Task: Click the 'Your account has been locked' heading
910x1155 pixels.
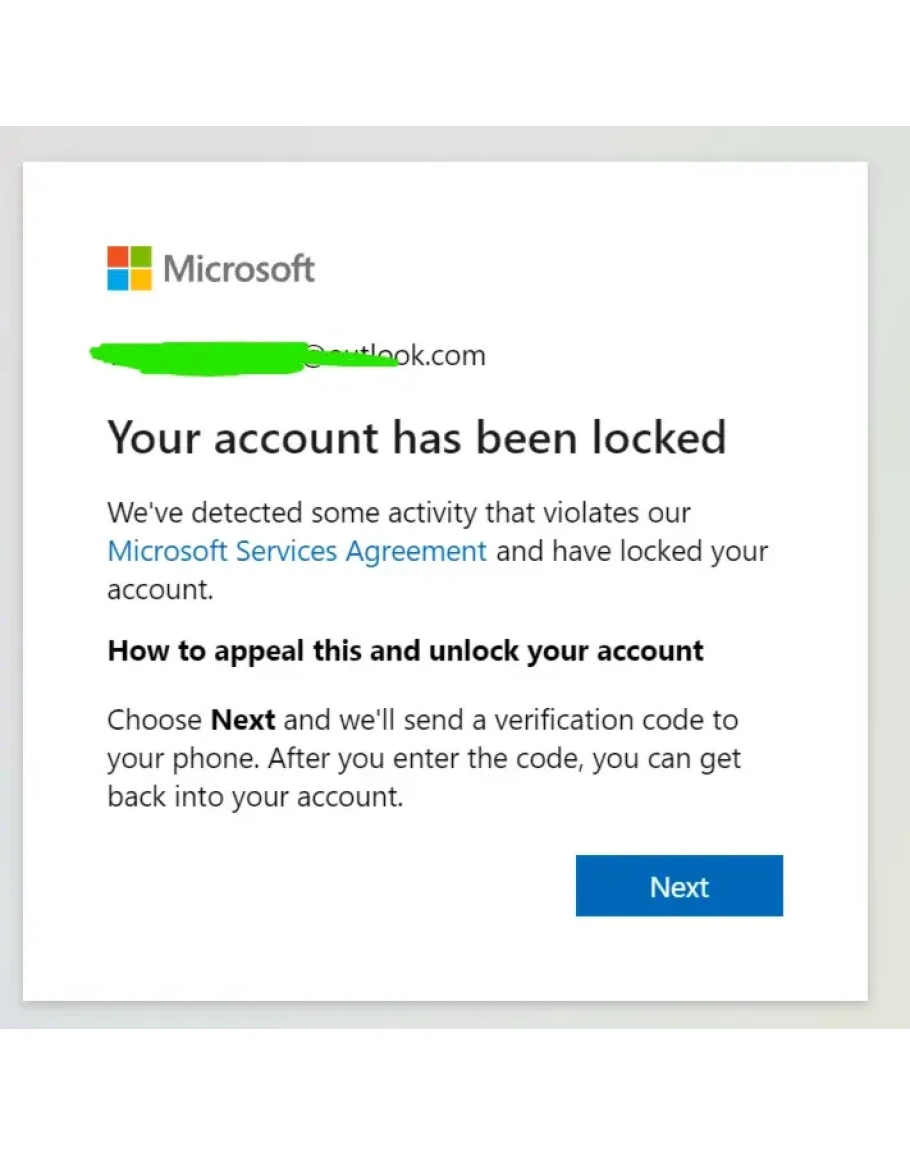Action: click(416, 439)
